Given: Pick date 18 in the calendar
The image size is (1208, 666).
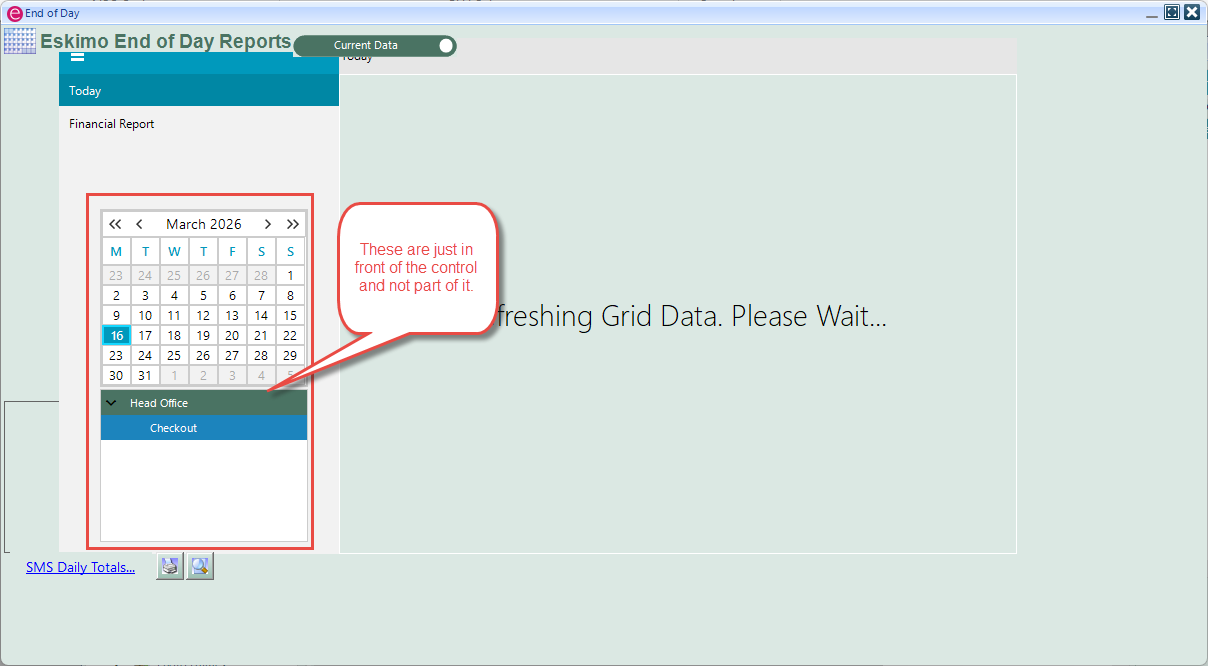Looking at the screenshot, I should [x=174, y=335].
